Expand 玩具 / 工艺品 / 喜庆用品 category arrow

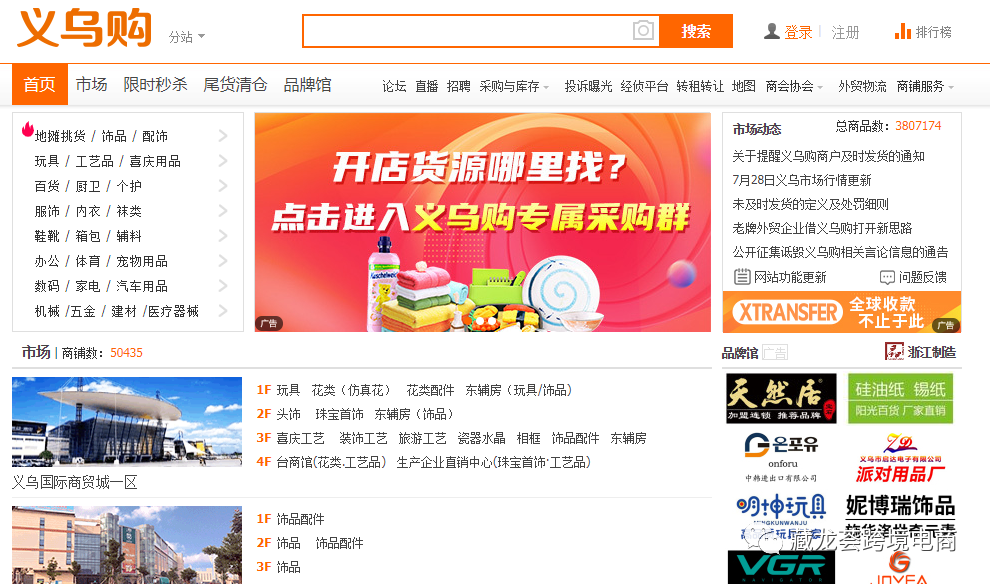[x=223, y=160]
